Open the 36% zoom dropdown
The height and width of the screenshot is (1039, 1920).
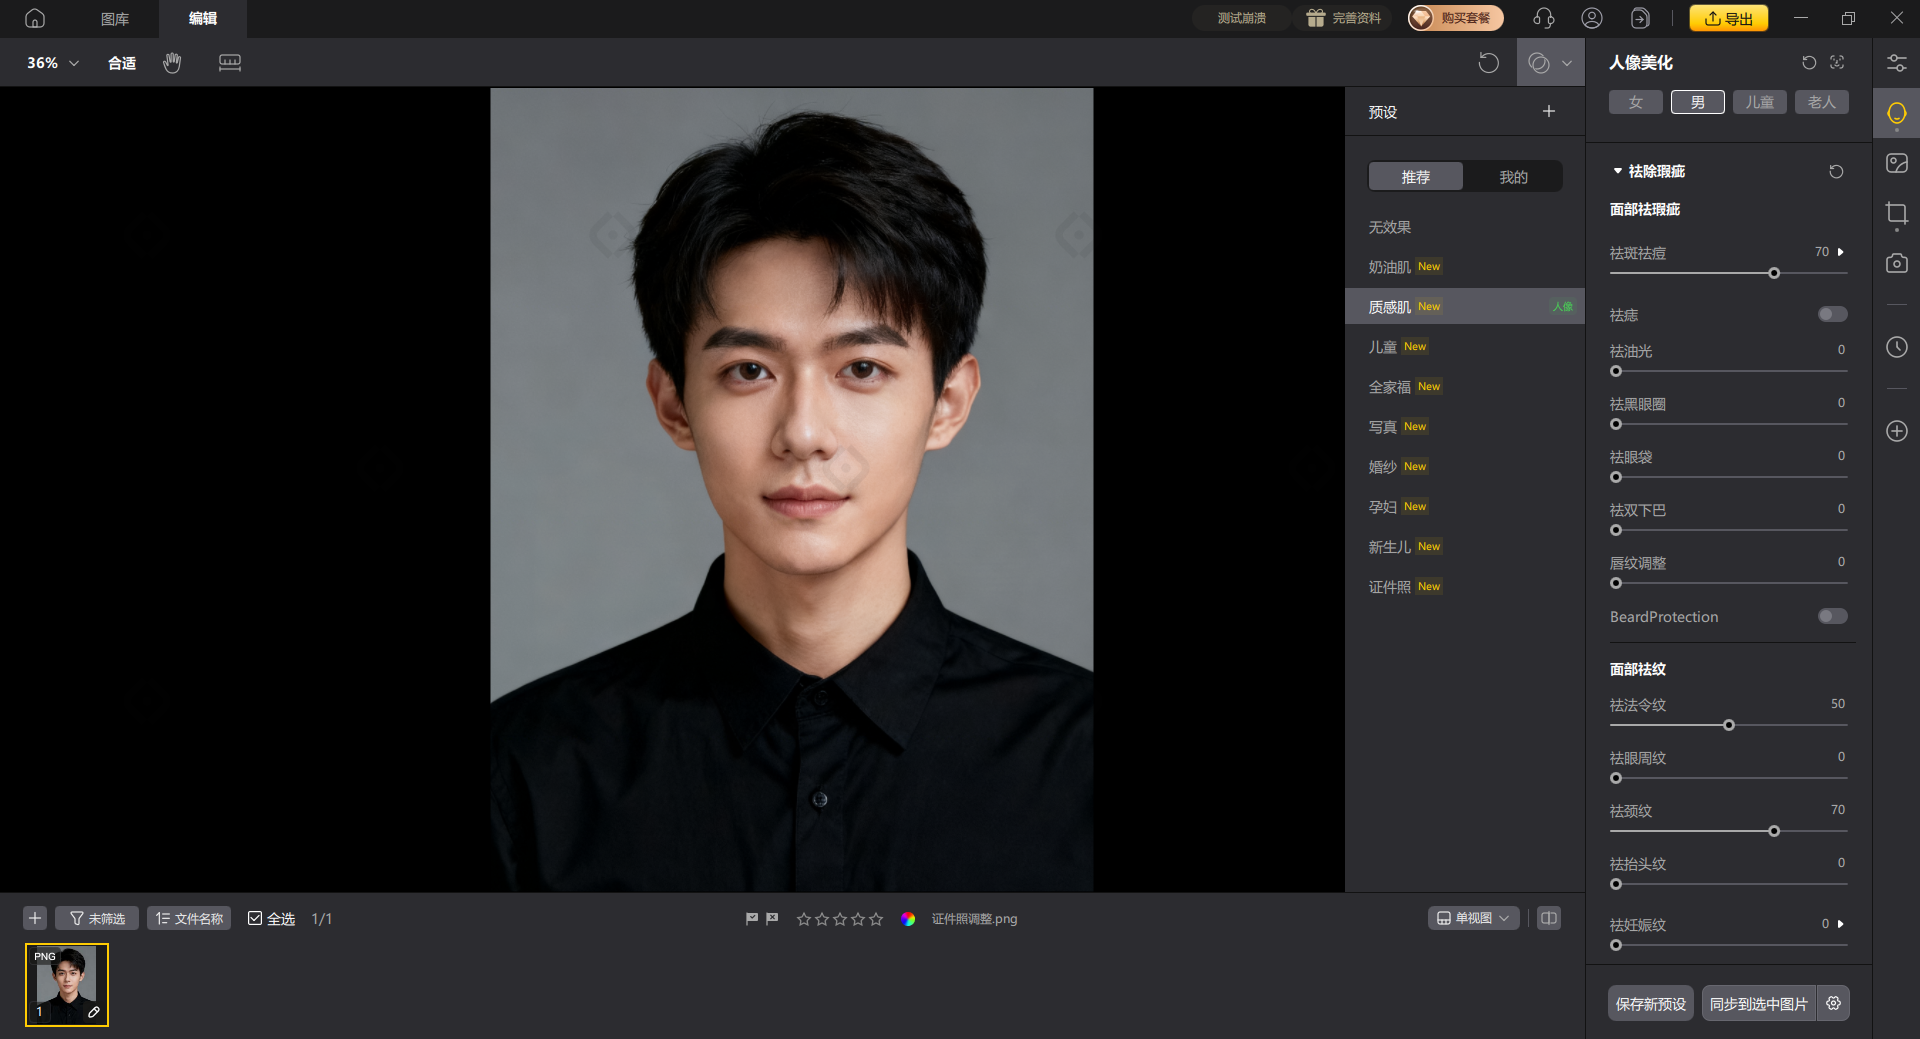click(52, 63)
